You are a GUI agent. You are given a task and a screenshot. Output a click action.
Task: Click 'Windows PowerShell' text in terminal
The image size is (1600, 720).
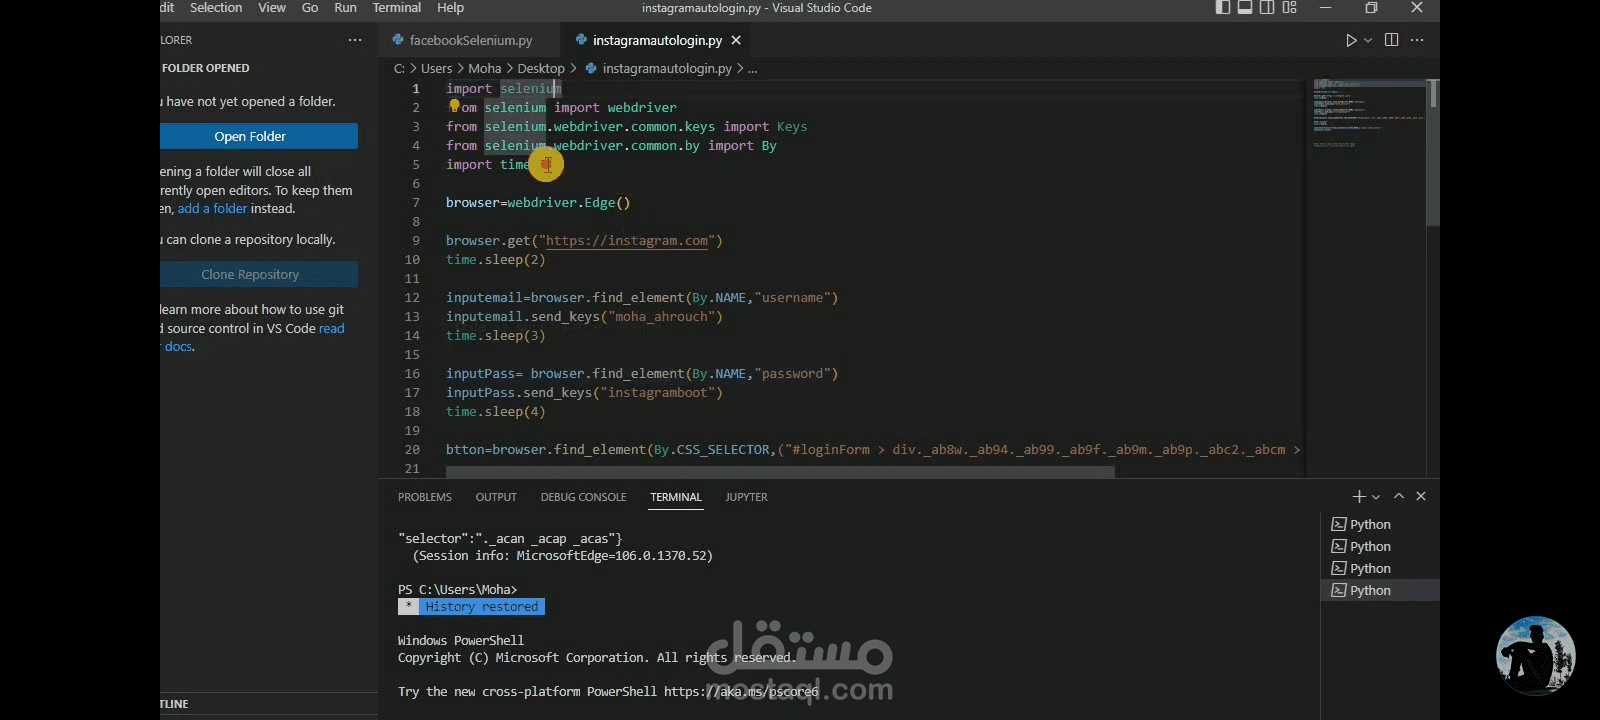(461, 641)
